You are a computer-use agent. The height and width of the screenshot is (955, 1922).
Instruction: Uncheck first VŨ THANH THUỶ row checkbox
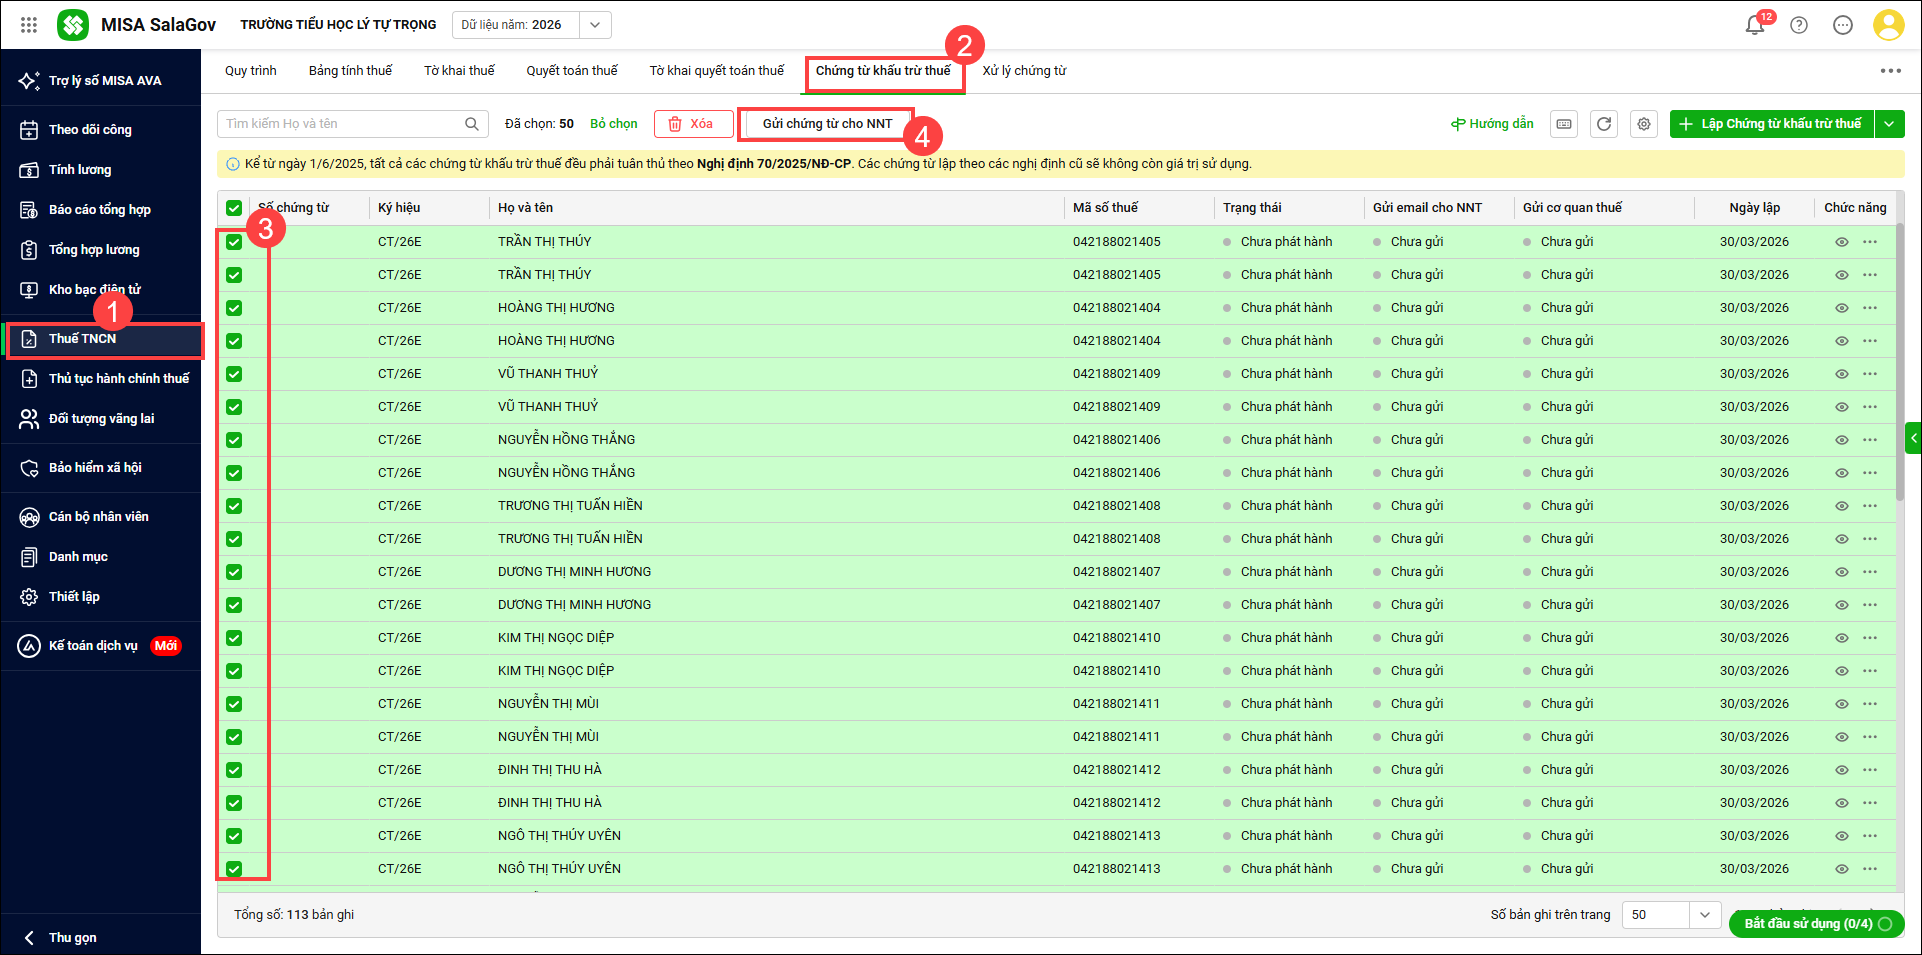234,374
